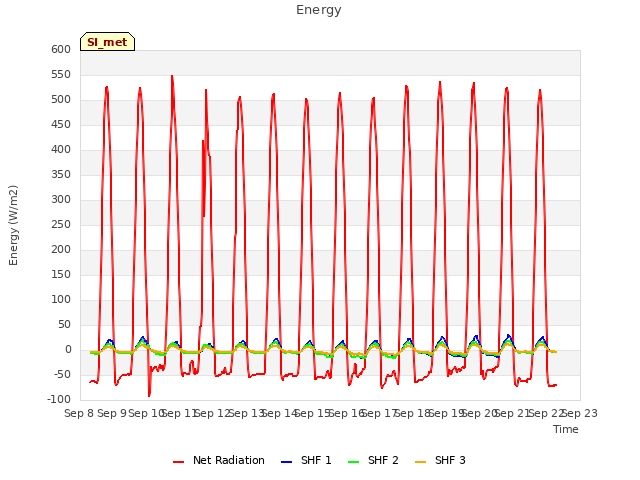Toggle Net Radiation series in legend

(219, 460)
